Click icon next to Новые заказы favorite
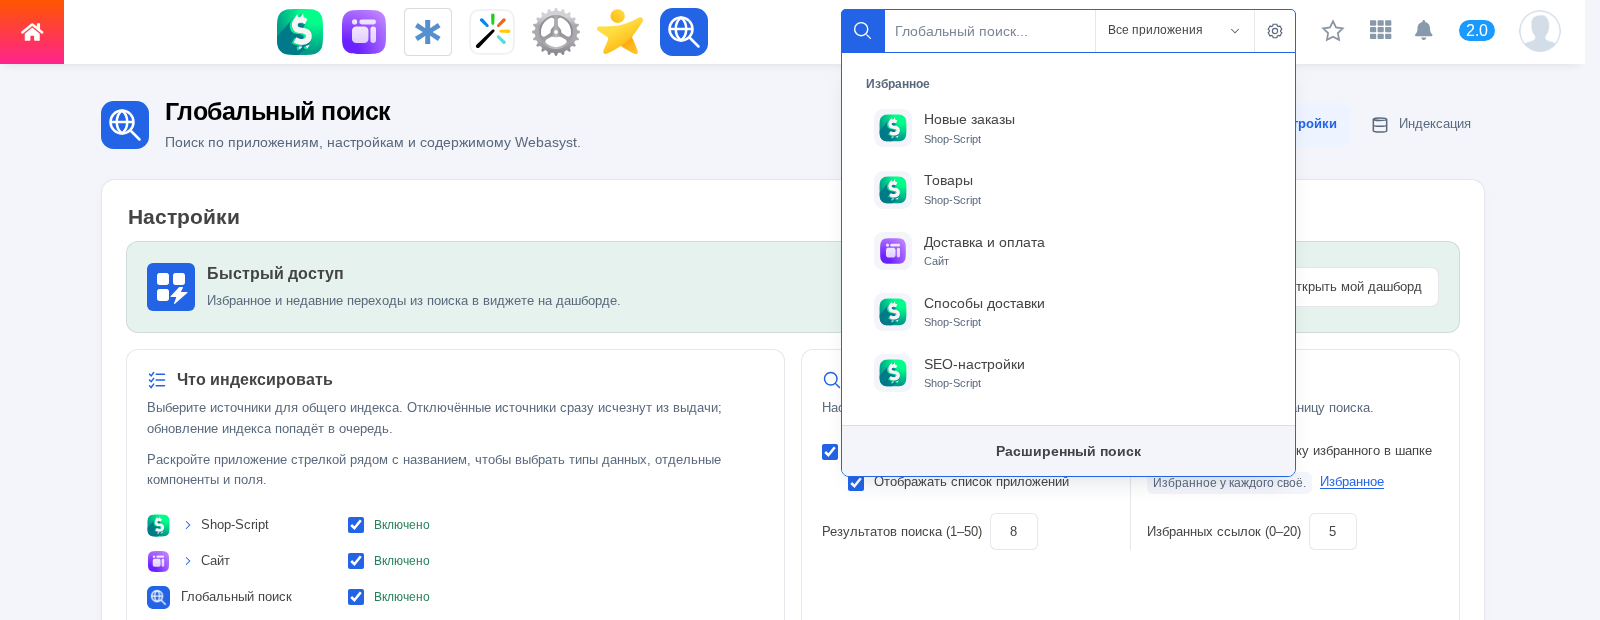This screenshot has height=620, width=1600. tap(893, 128)
